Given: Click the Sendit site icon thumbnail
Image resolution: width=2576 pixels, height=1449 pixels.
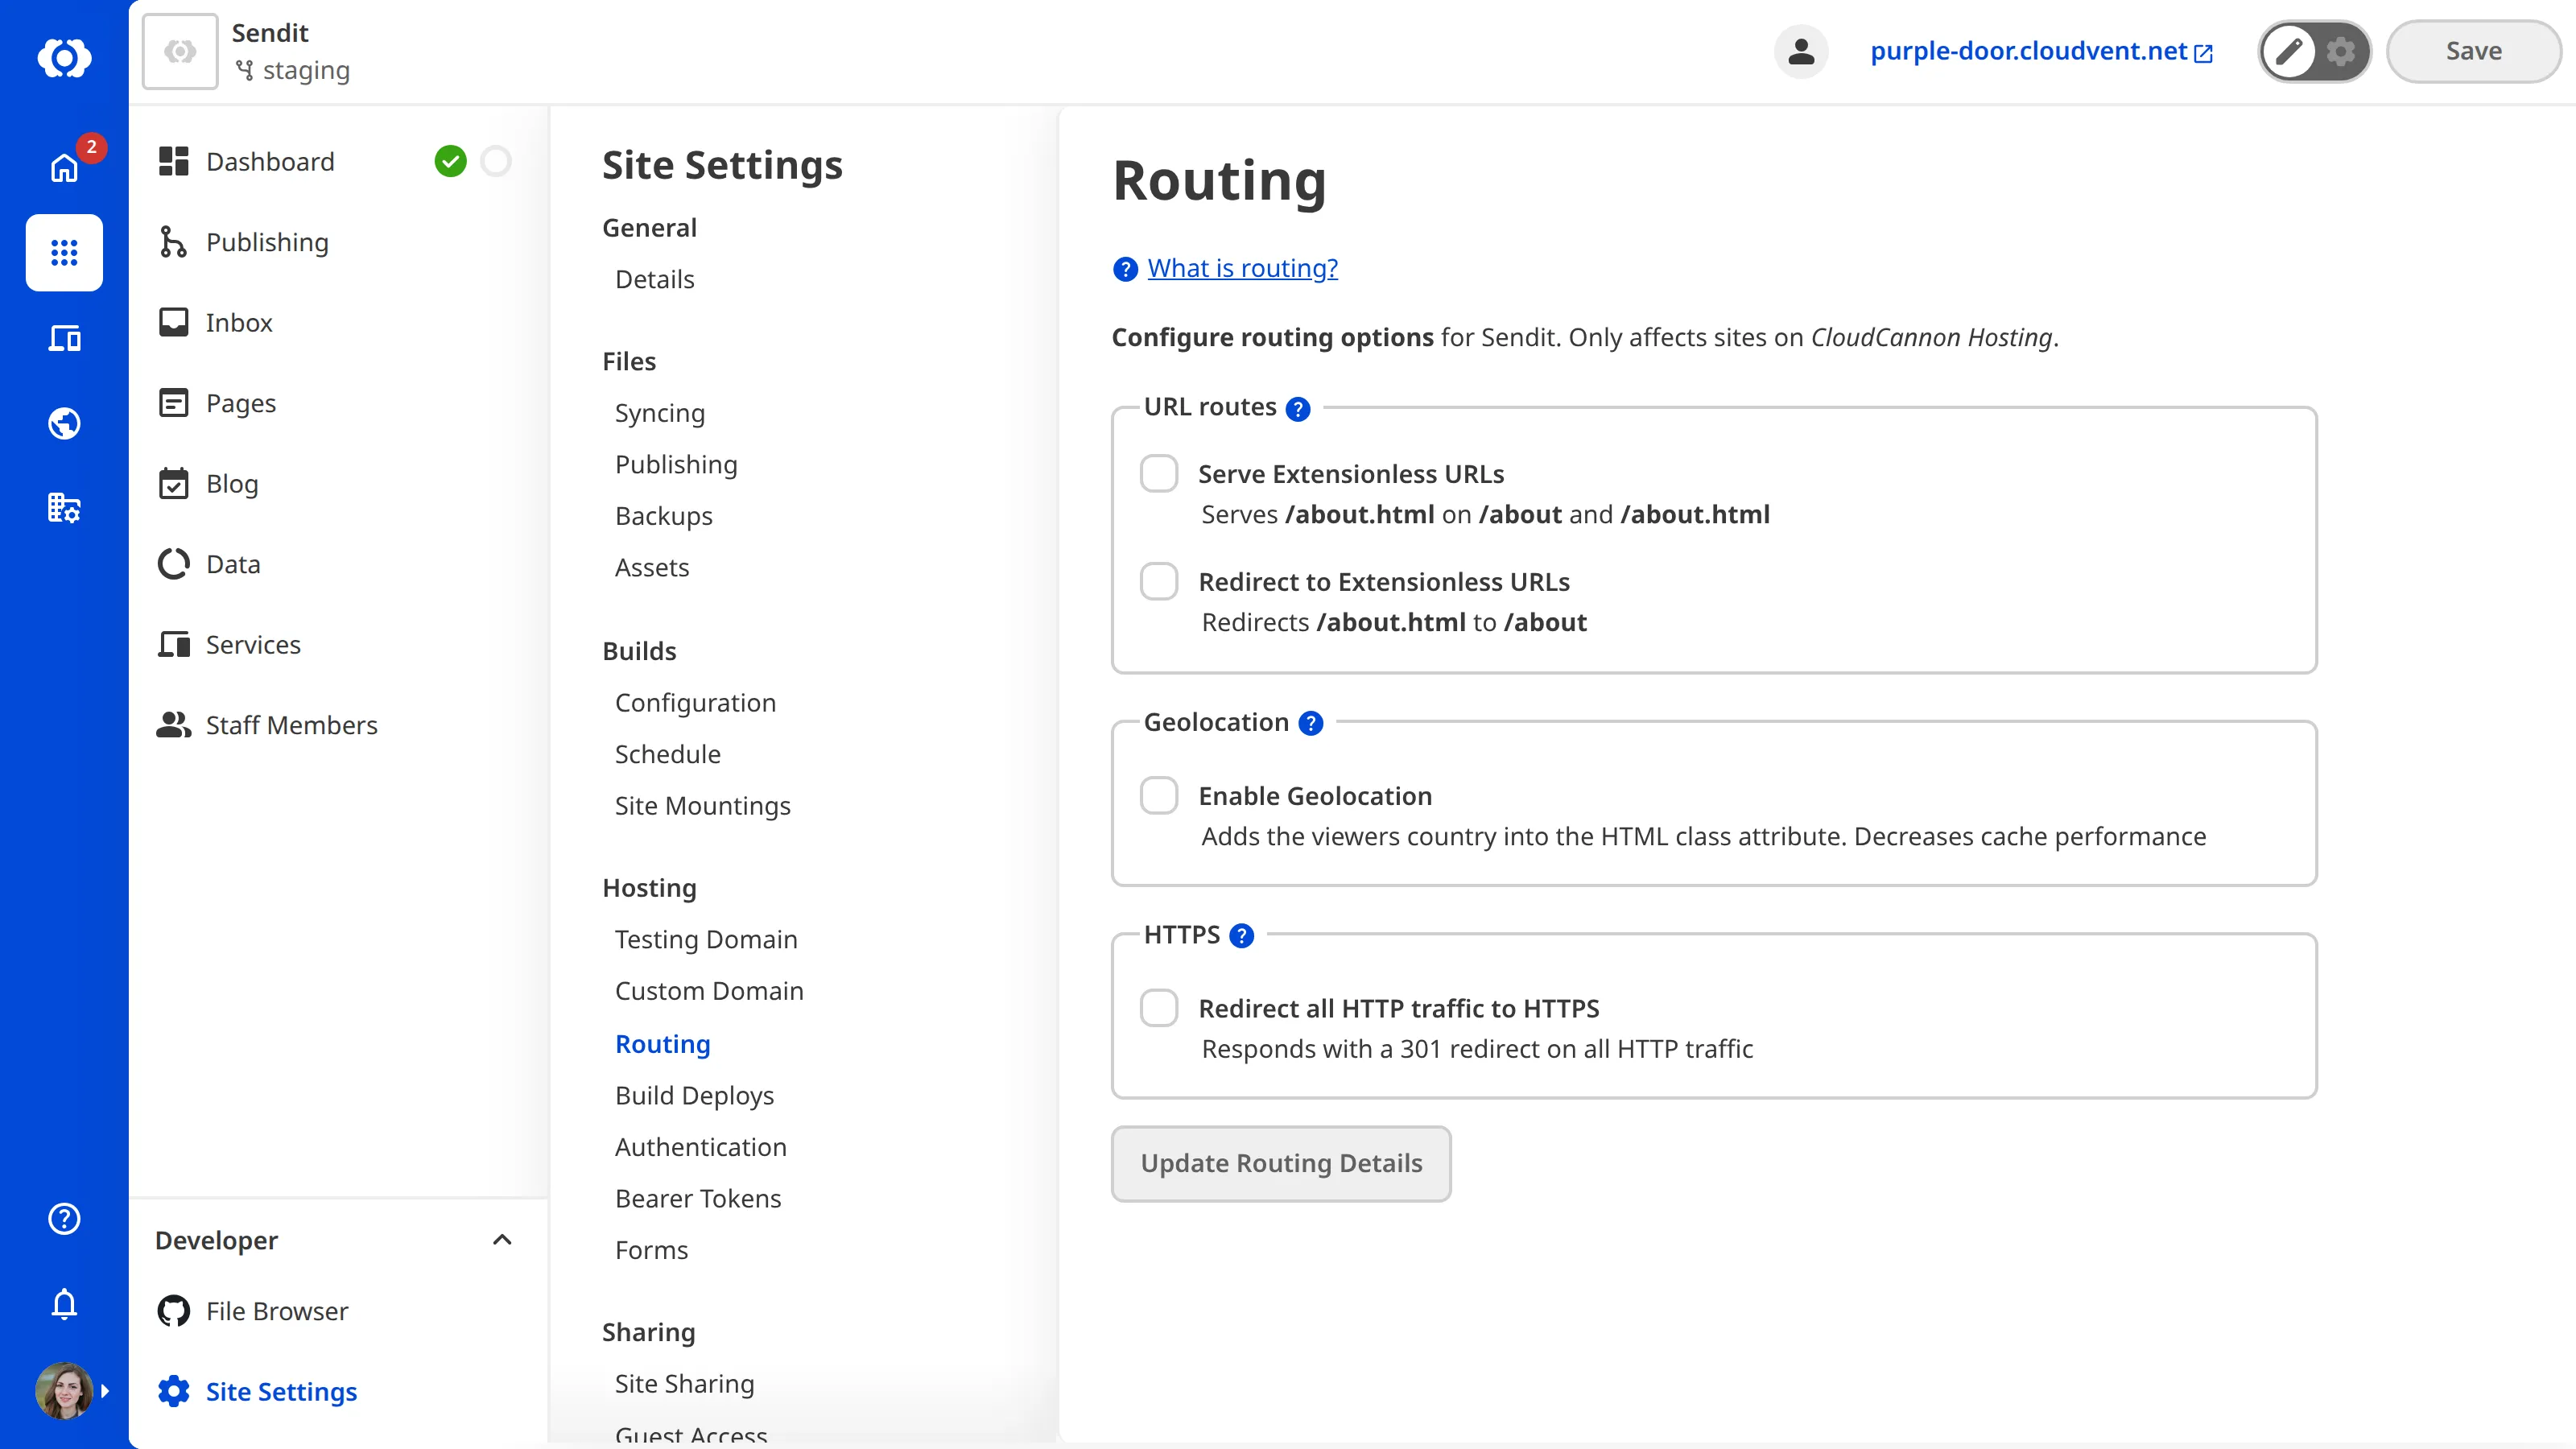Looking at the screenshot, I should tap(180, 51).
